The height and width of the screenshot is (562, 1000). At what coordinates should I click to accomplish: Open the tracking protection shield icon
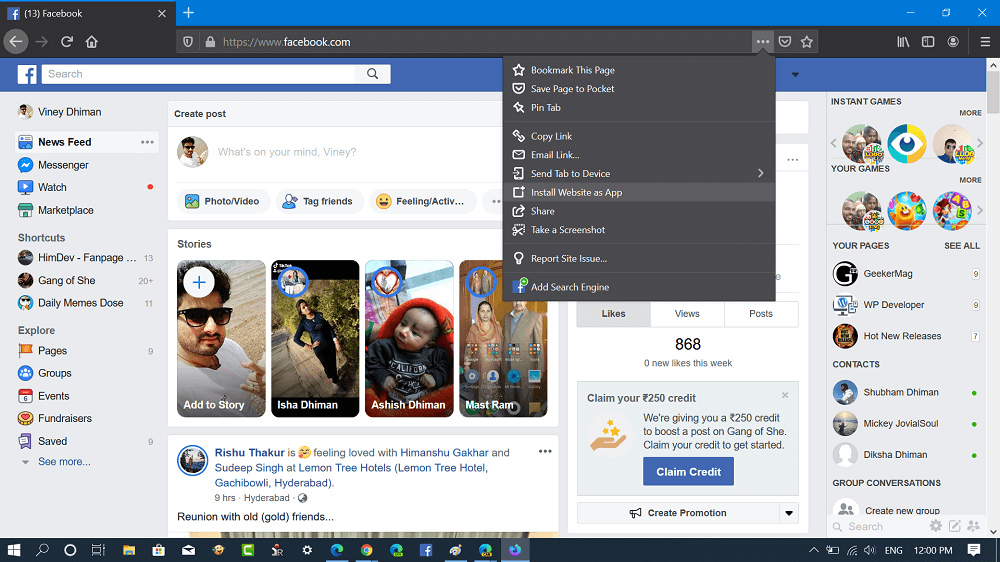click(188, 42)
